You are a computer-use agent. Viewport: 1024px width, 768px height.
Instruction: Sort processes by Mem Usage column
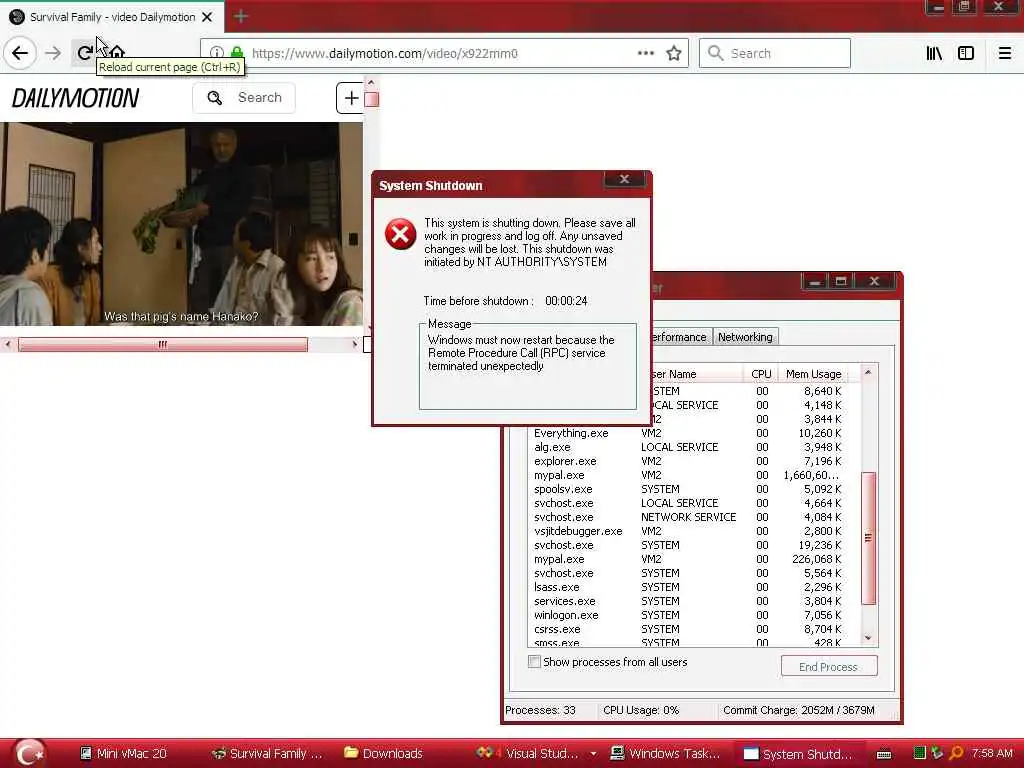tap(813, 374)
